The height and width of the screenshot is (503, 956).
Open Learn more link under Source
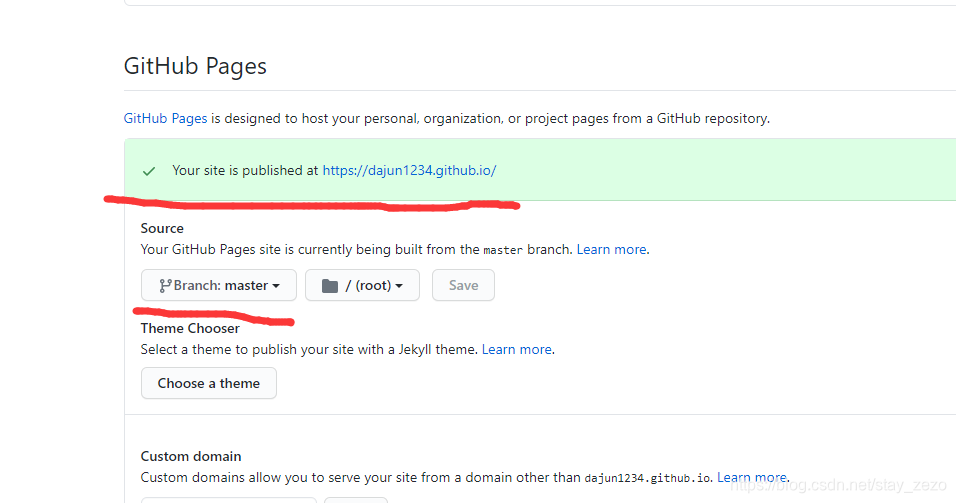tap(612, 249)
